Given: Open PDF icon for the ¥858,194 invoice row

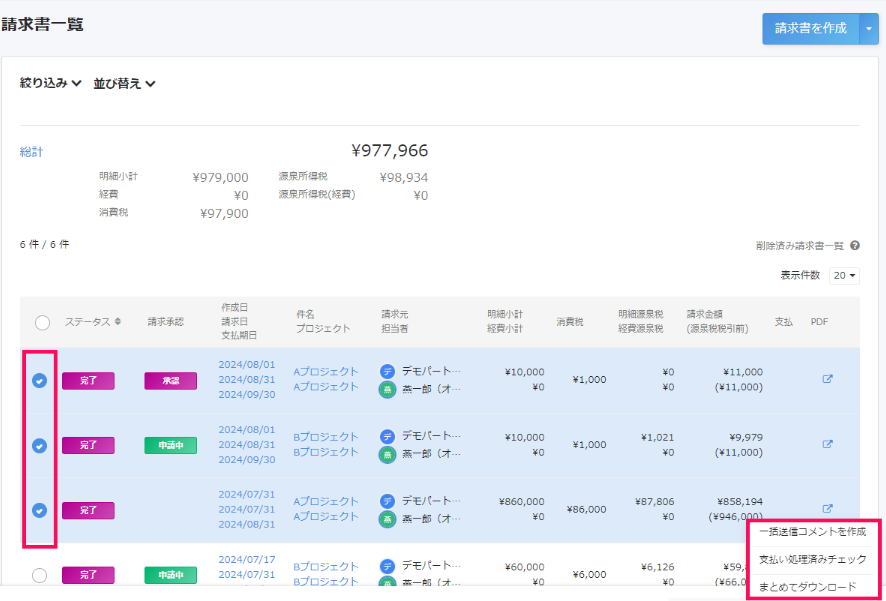Looking at the screenshot, I should pyautogui.click(x=827, y=508).
